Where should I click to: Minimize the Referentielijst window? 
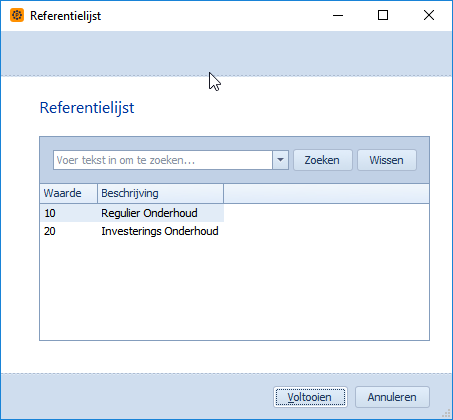338,15
